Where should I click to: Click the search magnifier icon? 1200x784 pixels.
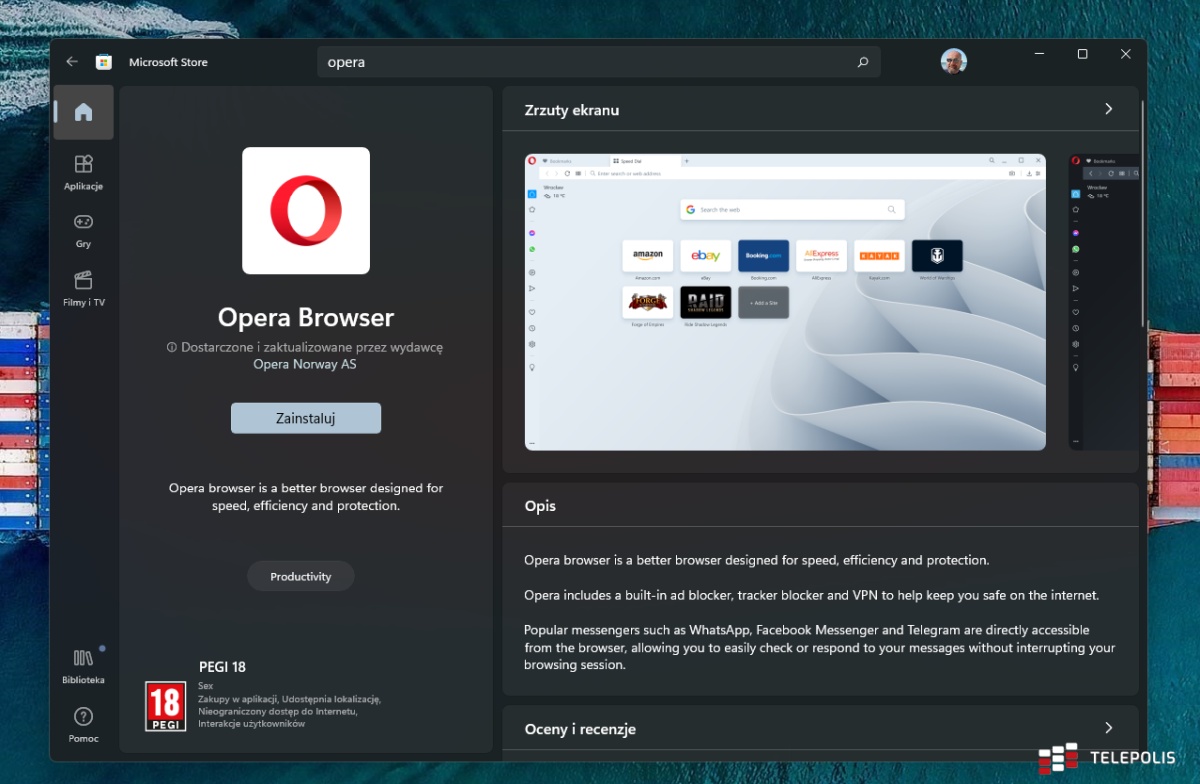coord(862,62)
